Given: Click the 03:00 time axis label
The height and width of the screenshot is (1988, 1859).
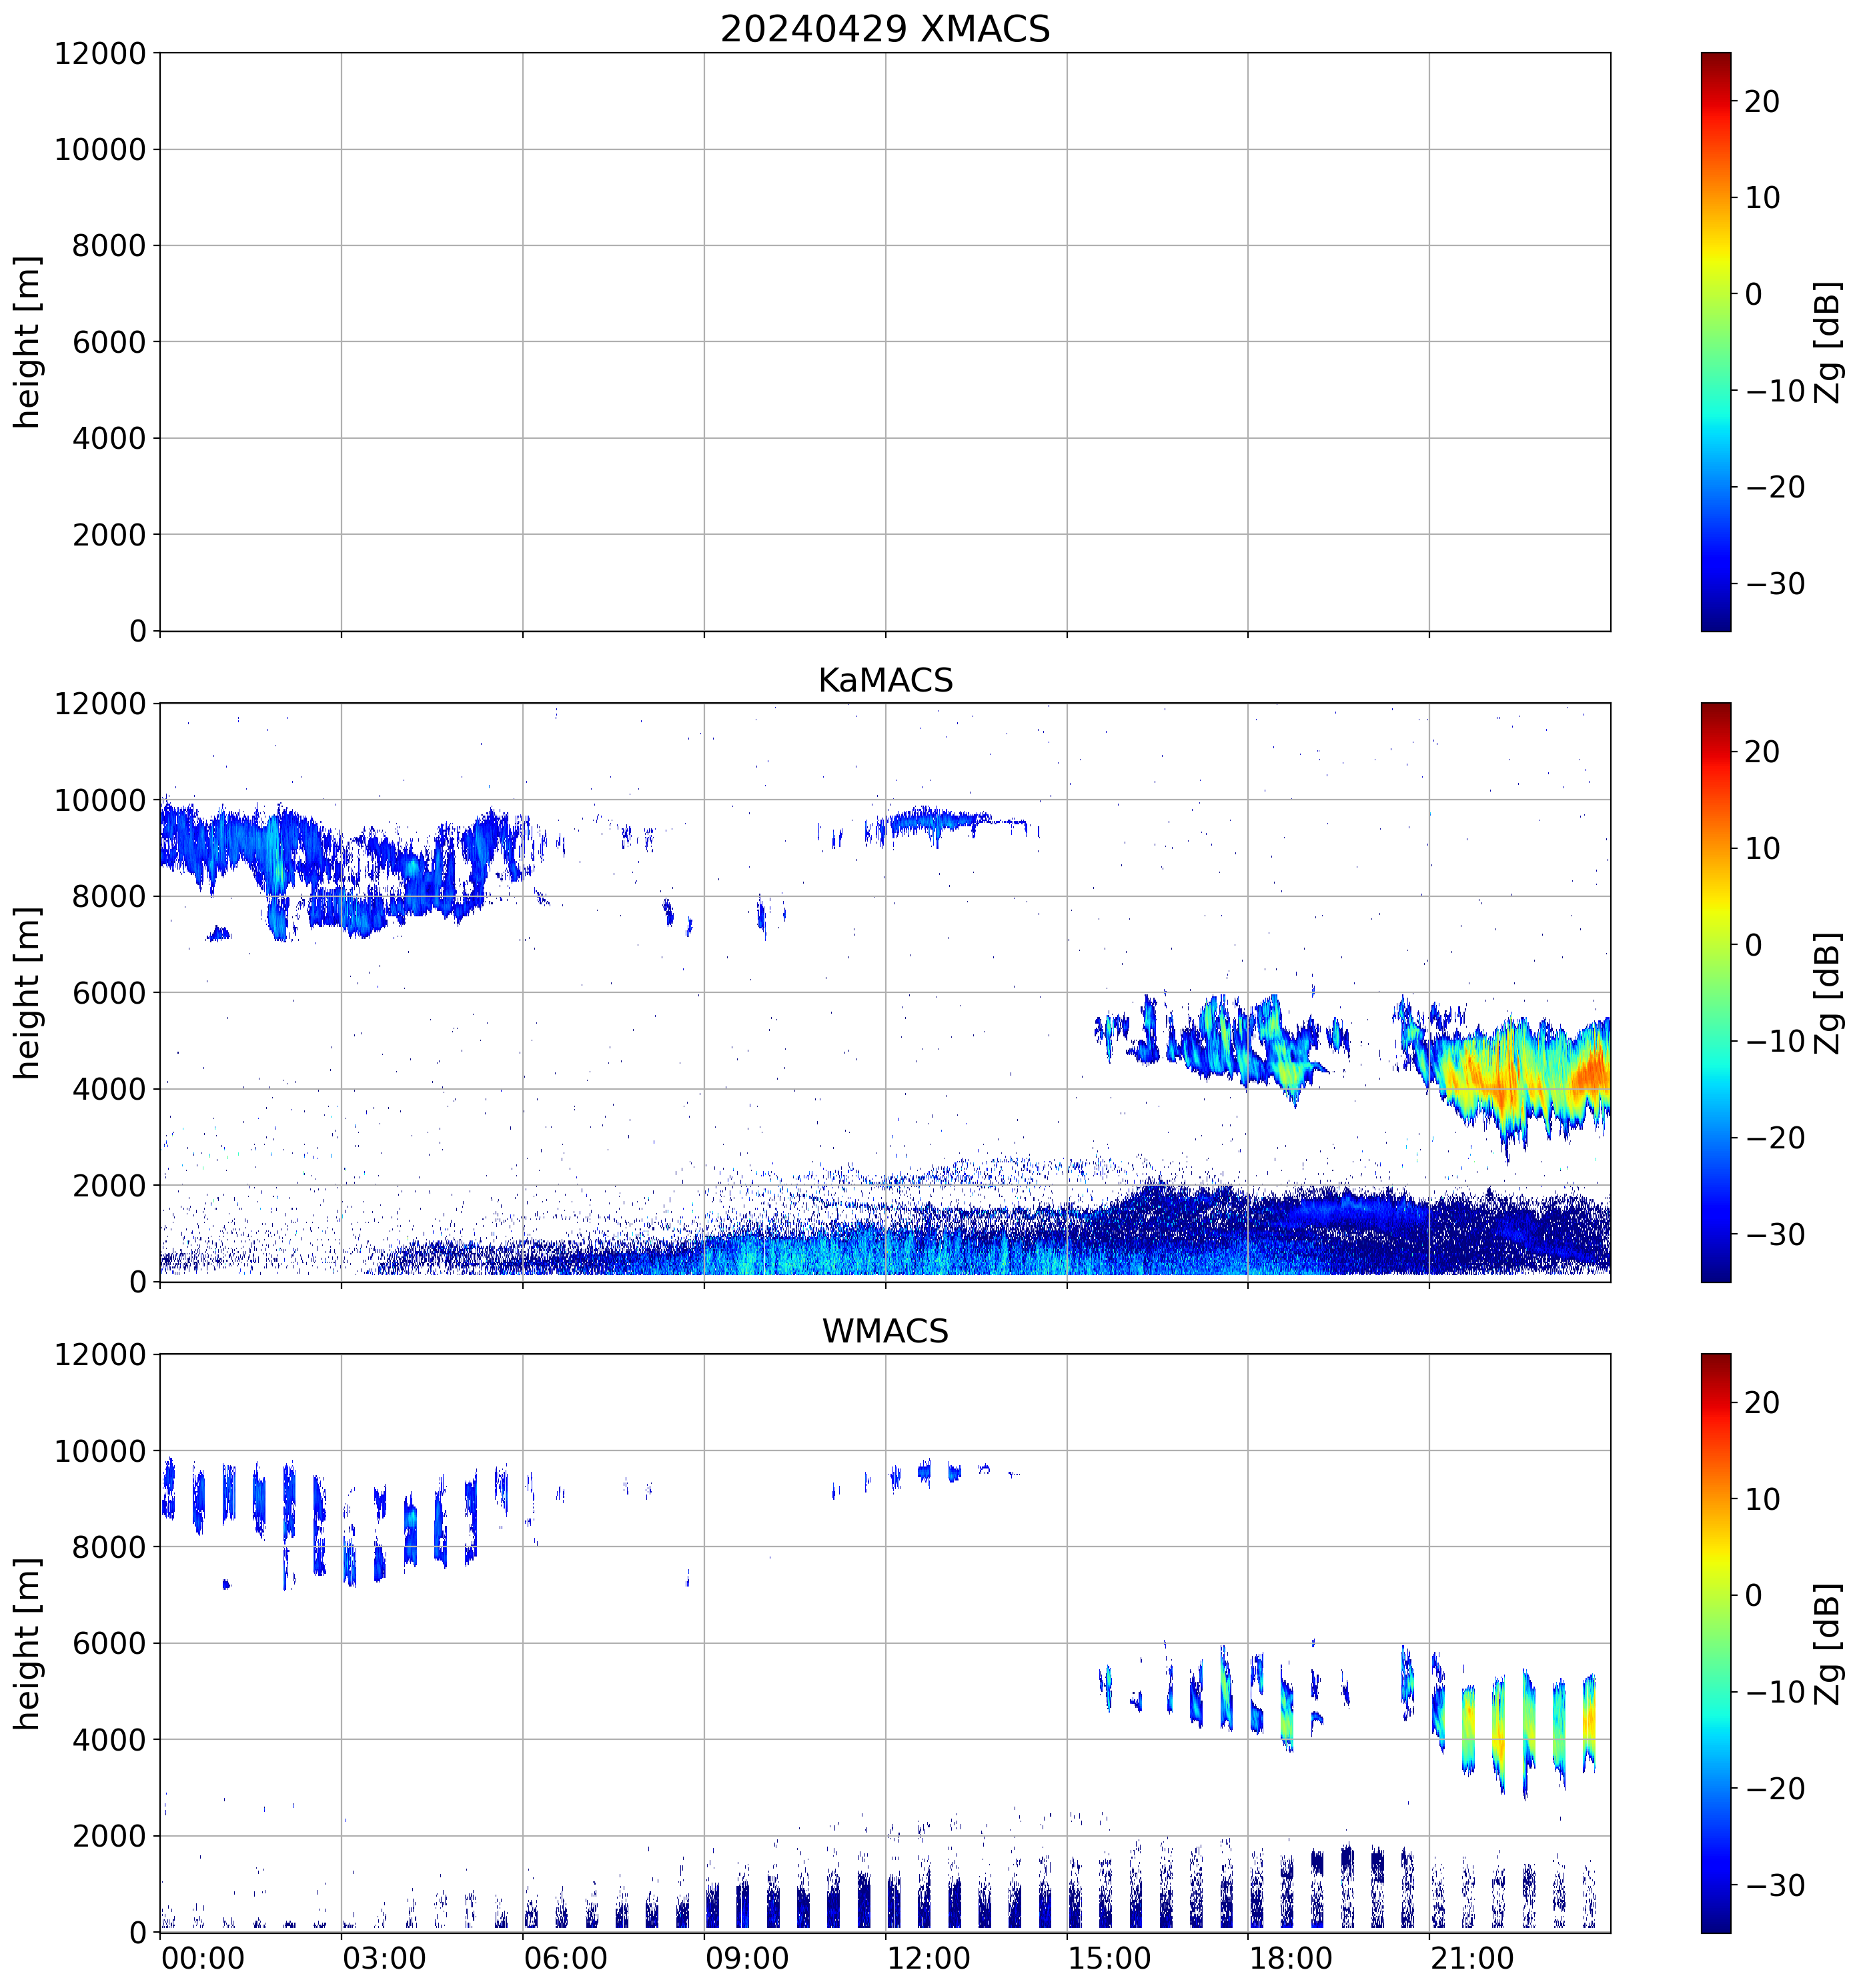Looking at the screenshot, I should coord(384,1958).
